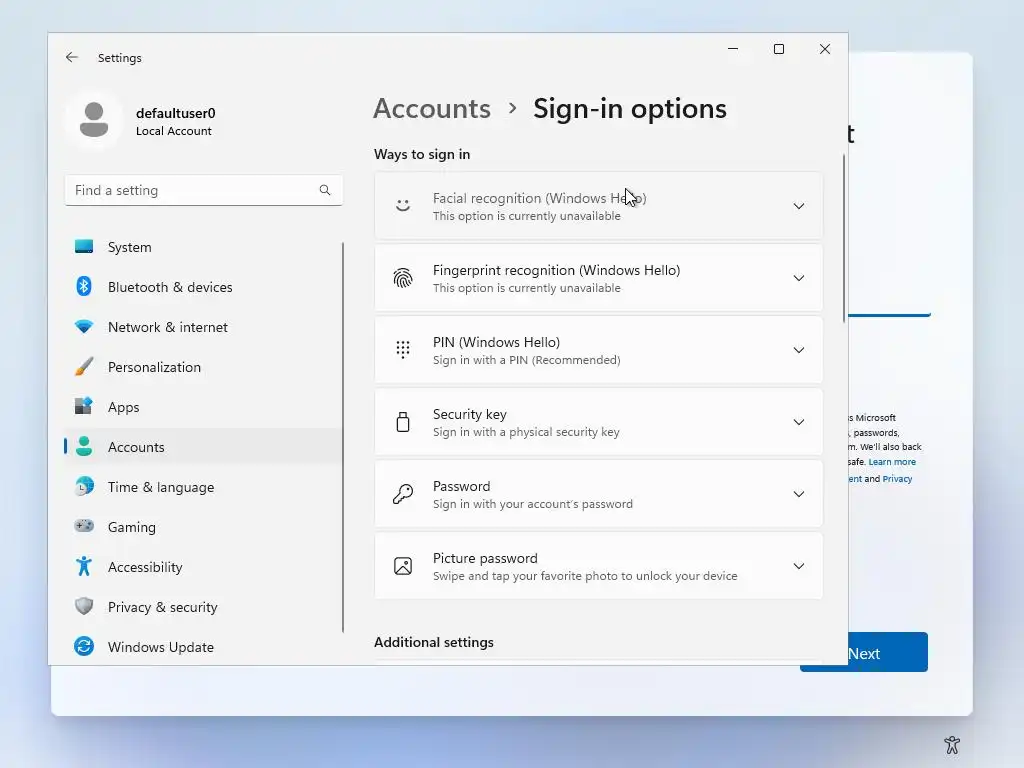Click the Time & language clock icon
Viewport: 1024px width, 768px height.
84,487
